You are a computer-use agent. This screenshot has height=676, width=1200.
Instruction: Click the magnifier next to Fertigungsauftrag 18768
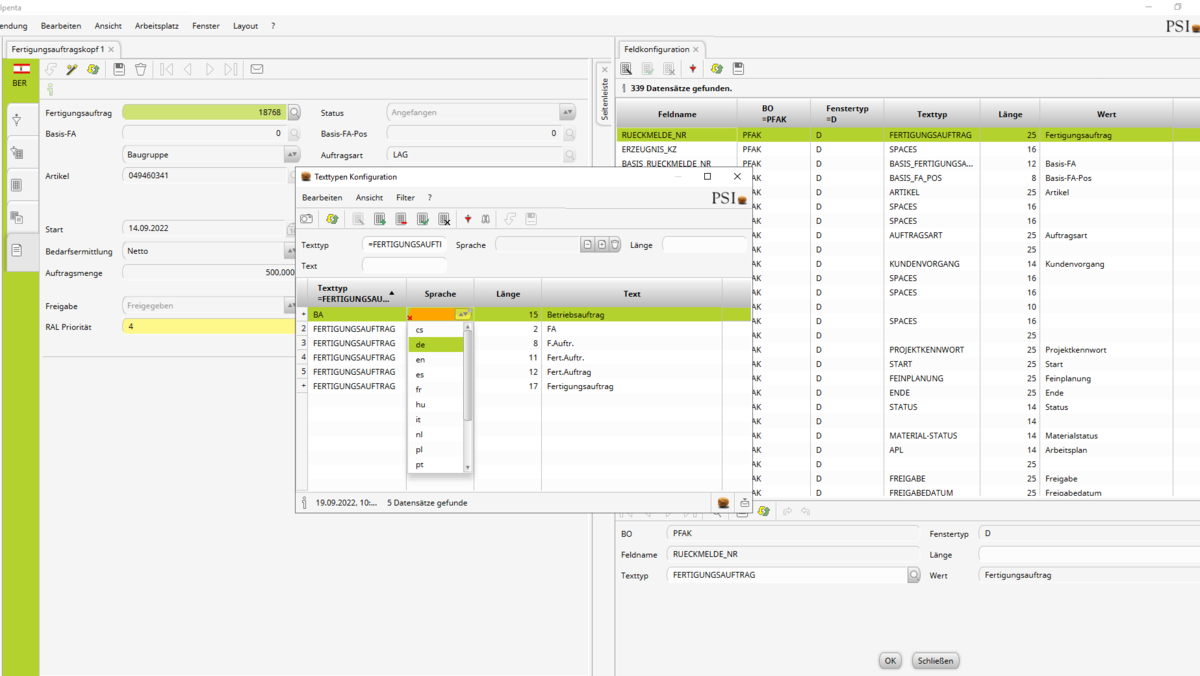pyautogui.click(x=294, y=113)
